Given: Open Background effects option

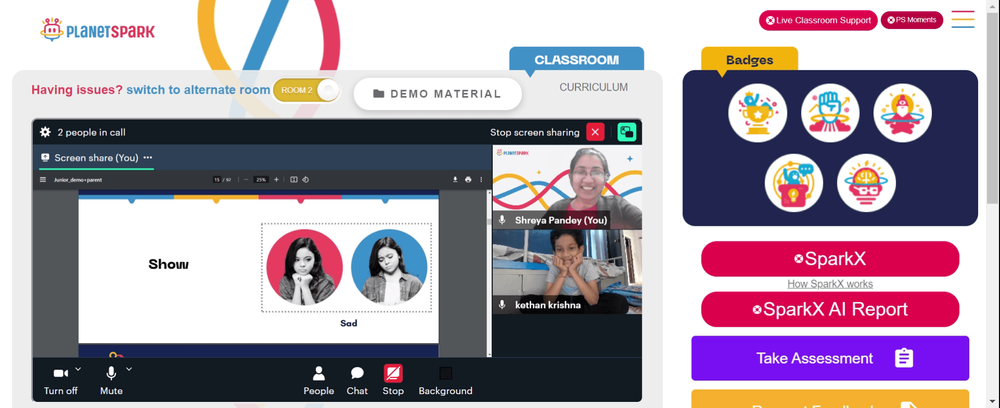Looking at the screenshot, I should click(445, 381).
